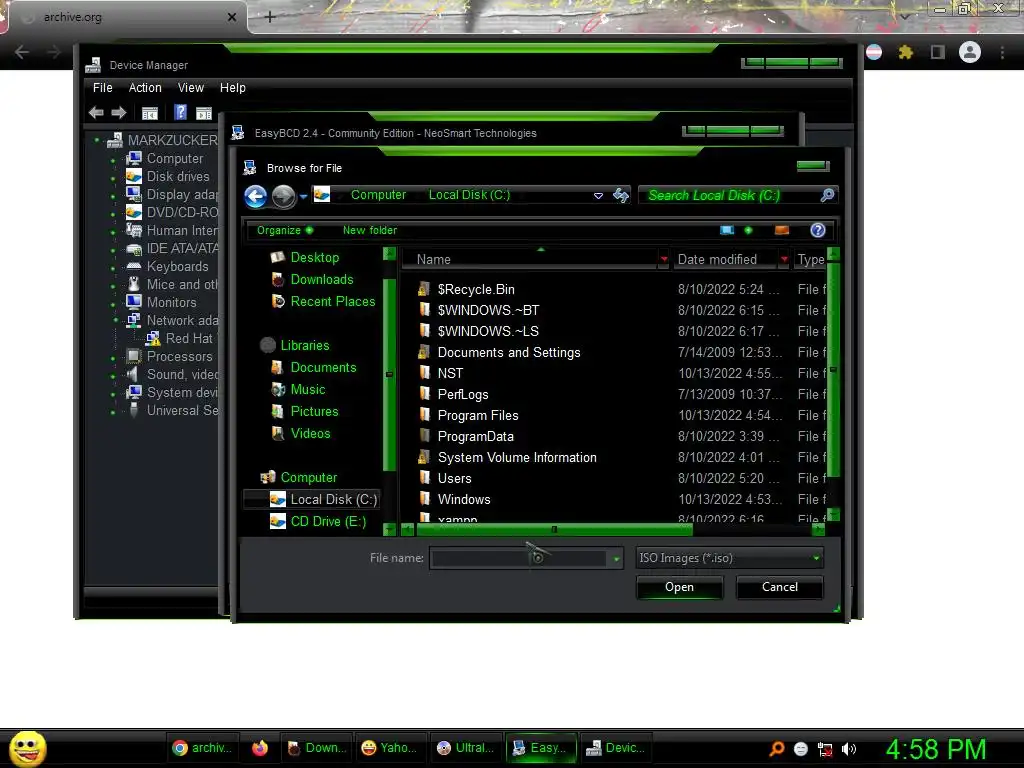Image resolution: width=1024 pixels, height=768 pixels.
Task: Click Device Manager help toolbar icon
Action: click(181, 112)
